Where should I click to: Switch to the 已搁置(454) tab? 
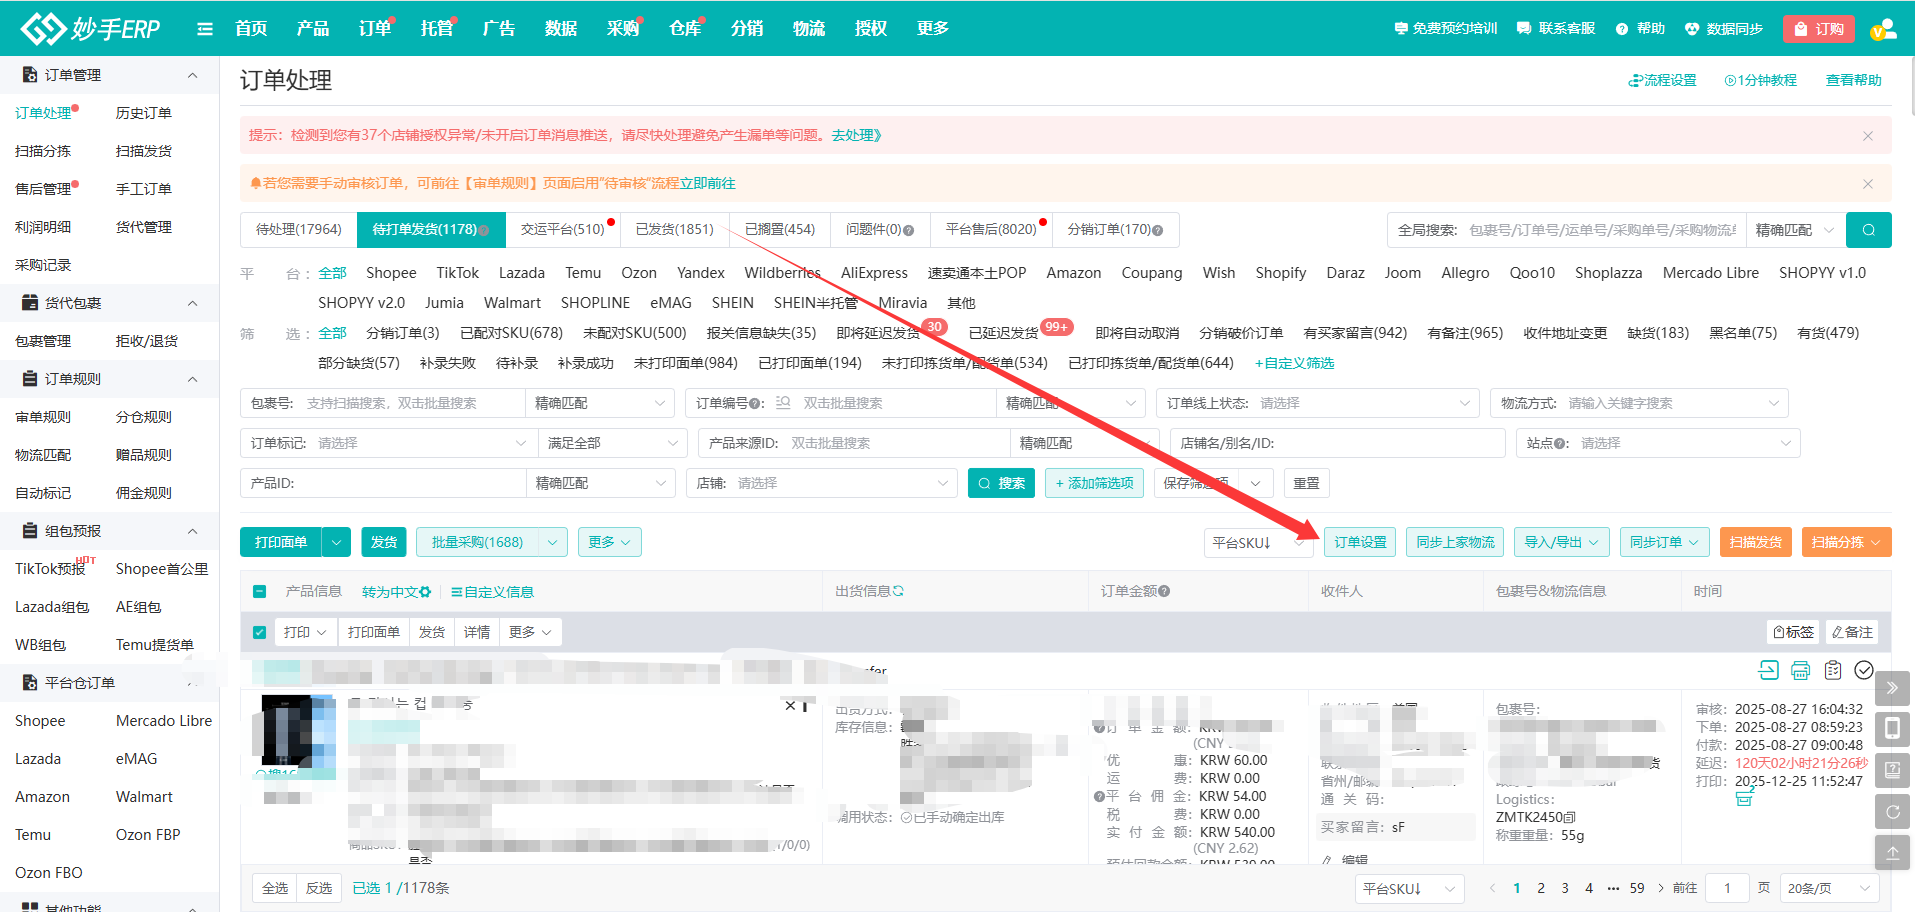coord(780,230)
